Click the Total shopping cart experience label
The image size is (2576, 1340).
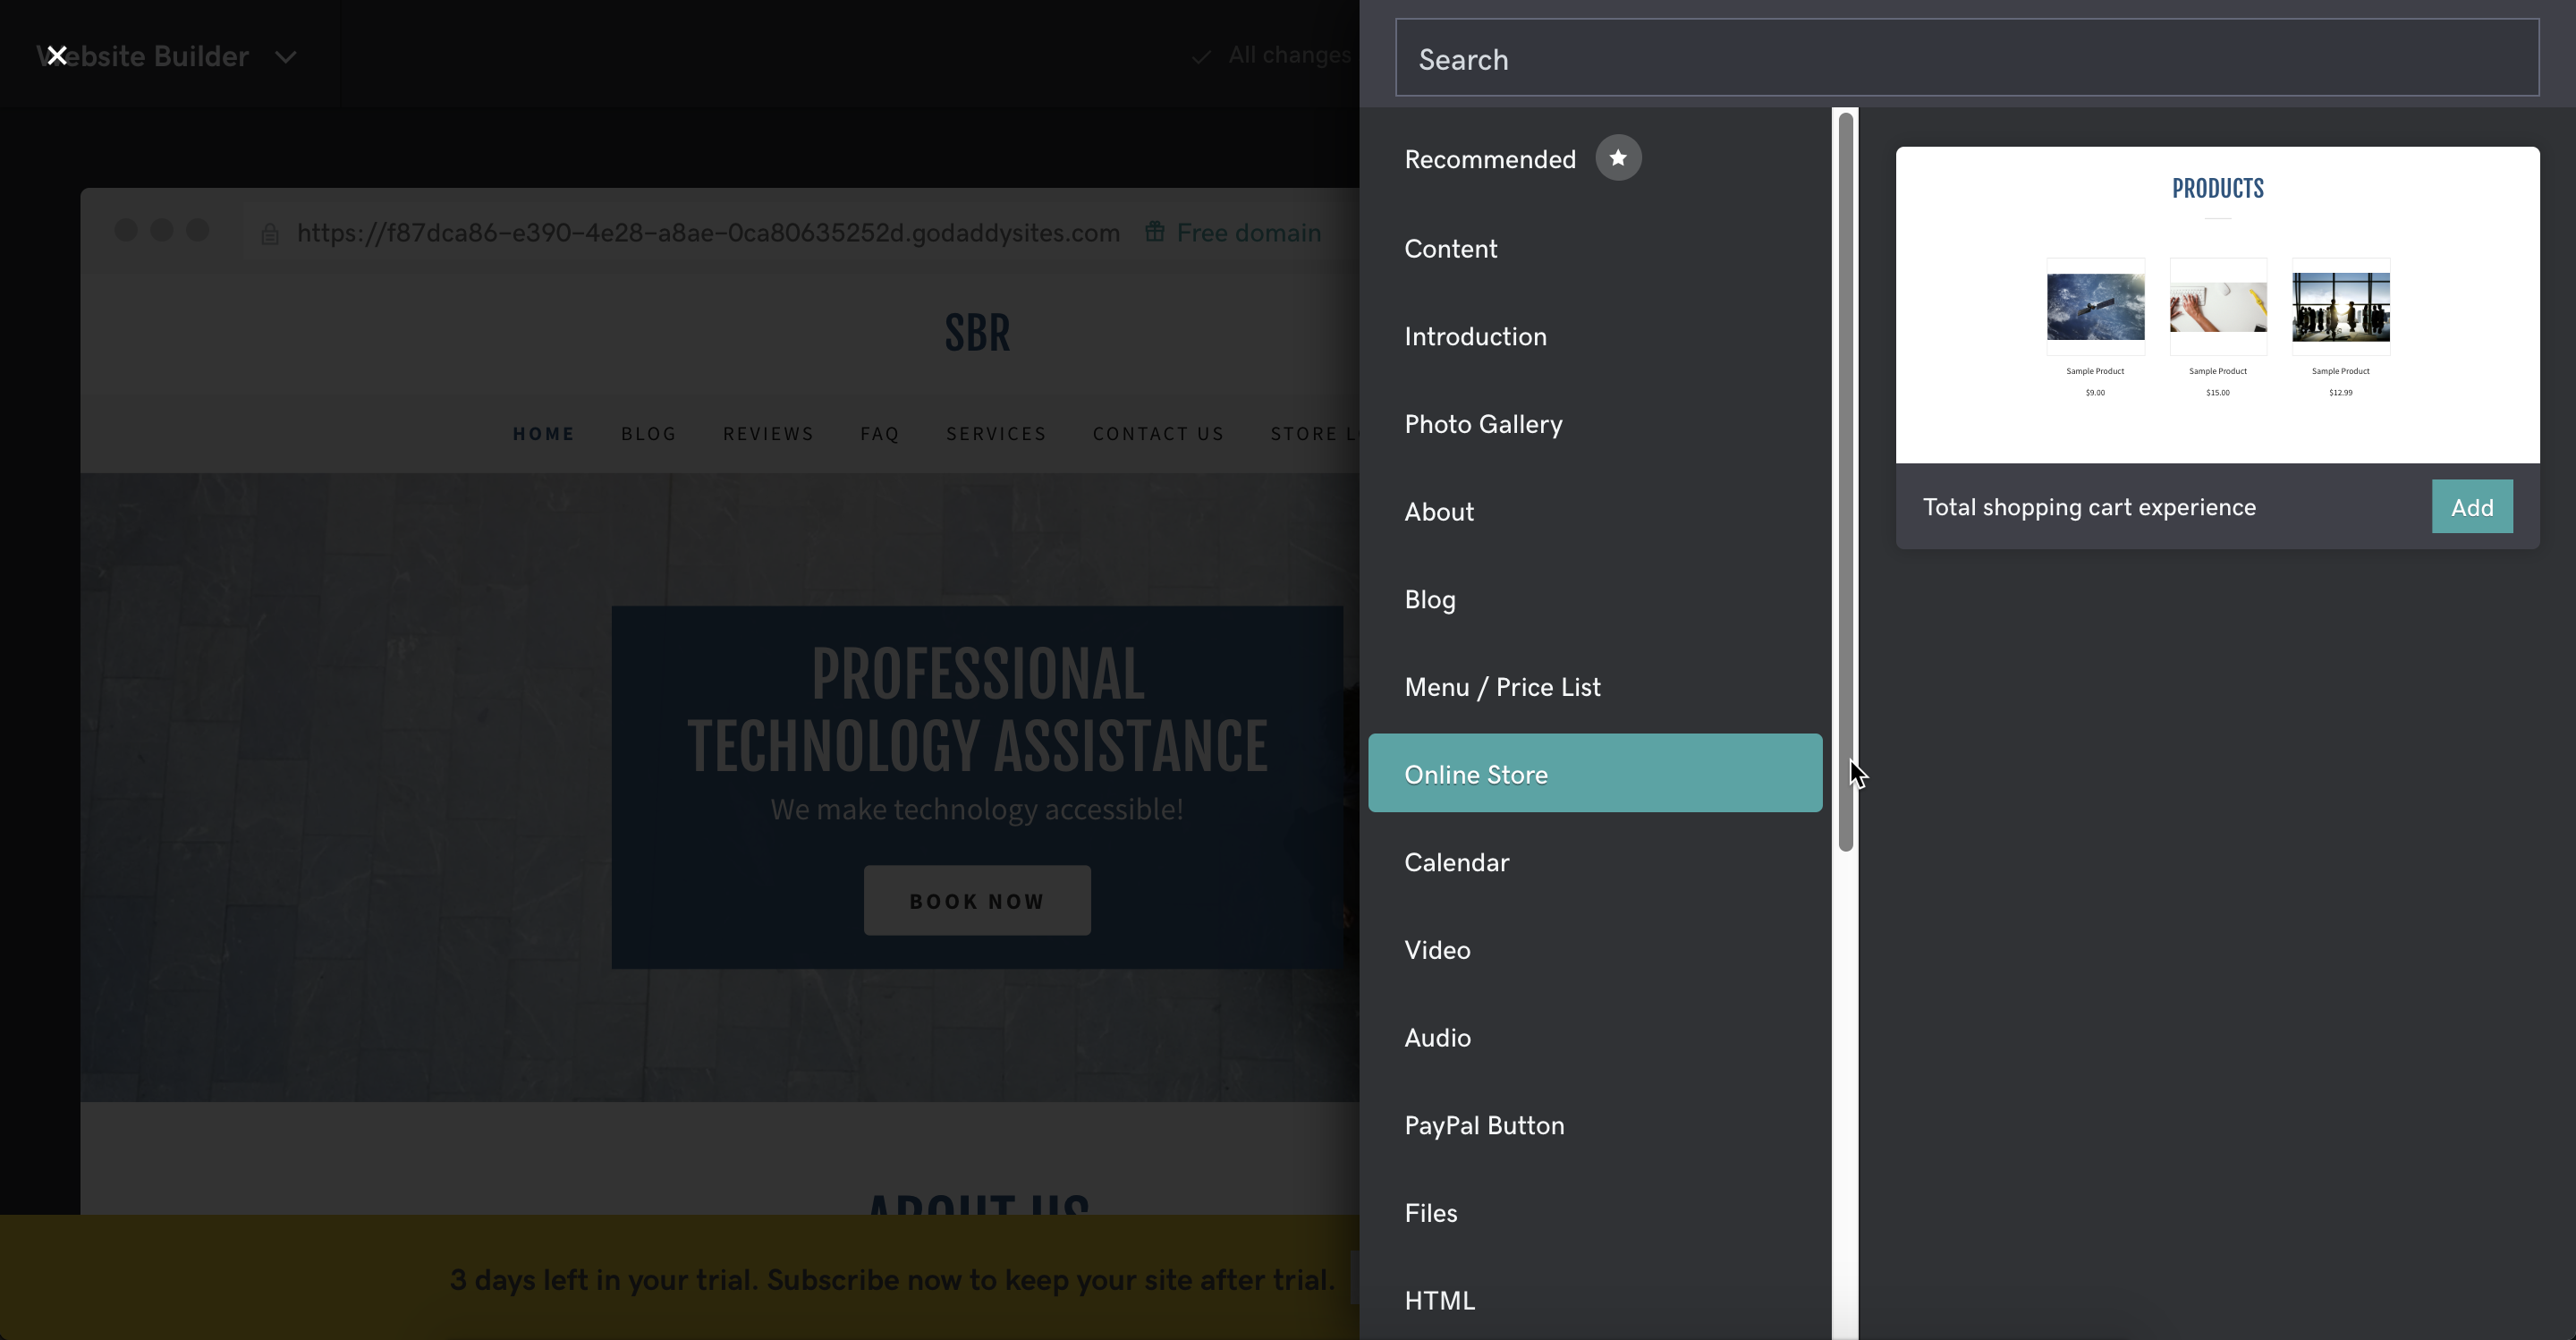pyautogui.click(x=2089, y=507)
